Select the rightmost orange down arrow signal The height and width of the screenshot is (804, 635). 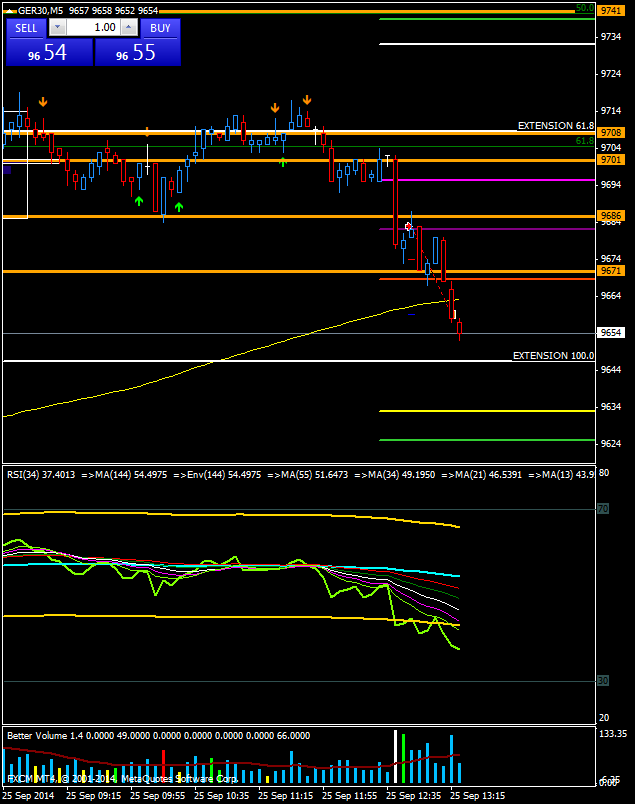307,99
